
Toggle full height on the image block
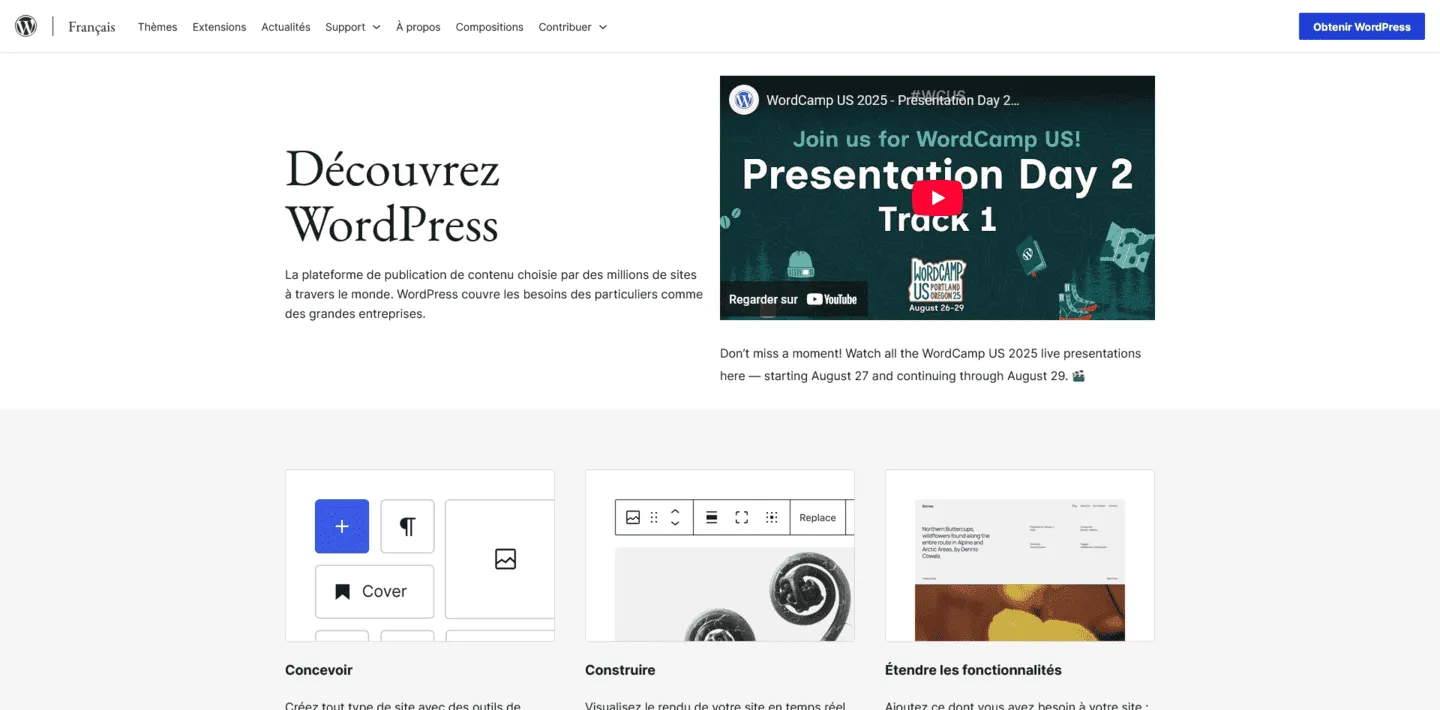(741, 517)
